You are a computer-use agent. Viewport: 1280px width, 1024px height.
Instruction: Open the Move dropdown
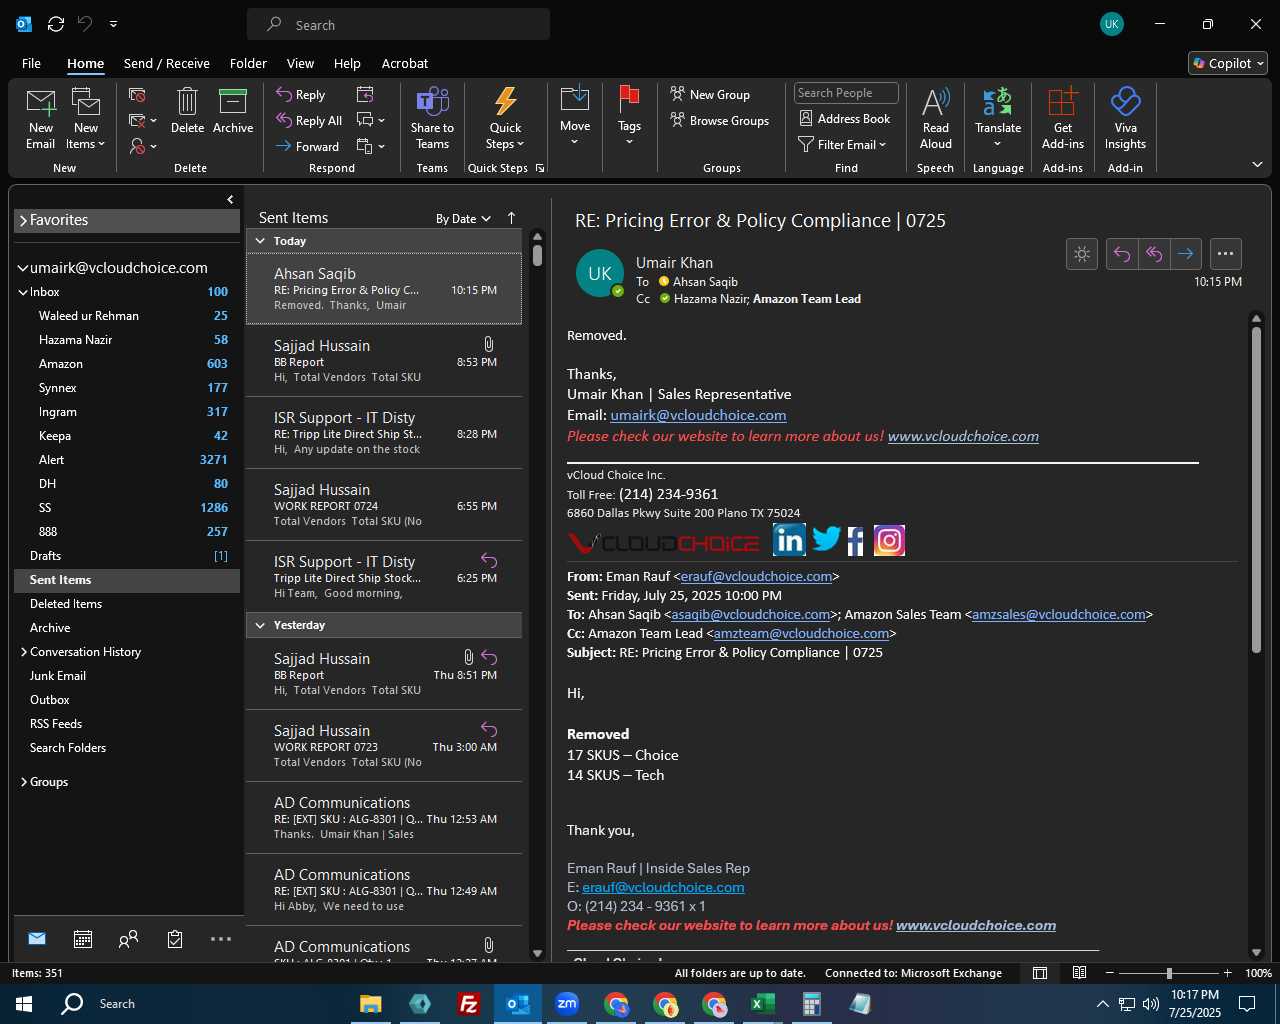point(575,117)
